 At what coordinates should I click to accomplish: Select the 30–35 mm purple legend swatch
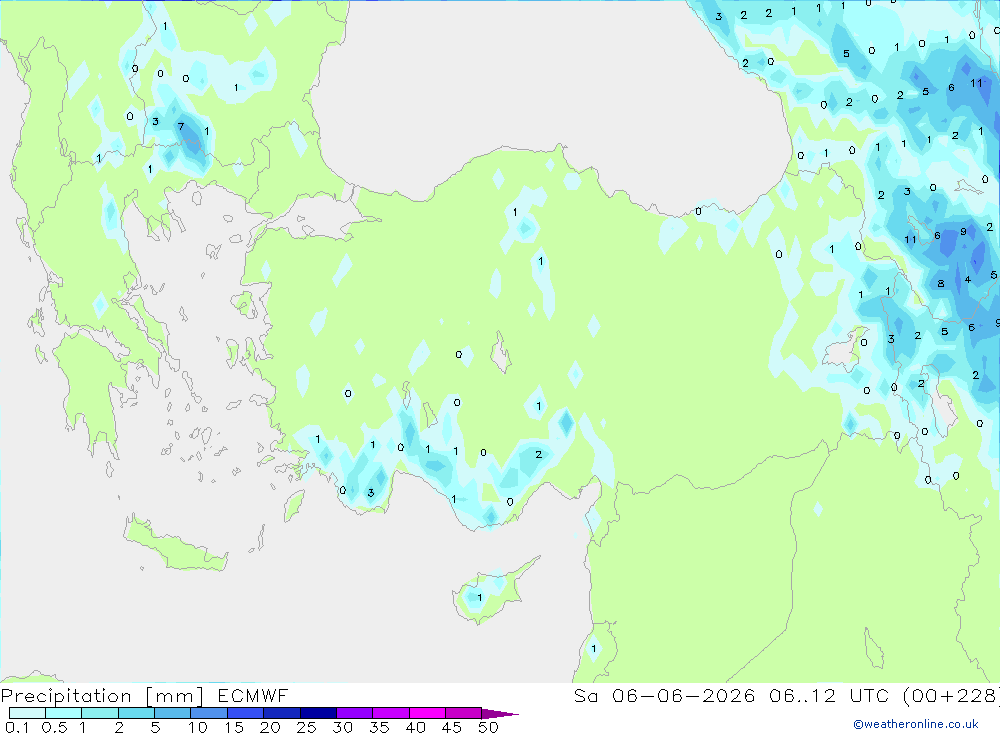pos(355,713)
